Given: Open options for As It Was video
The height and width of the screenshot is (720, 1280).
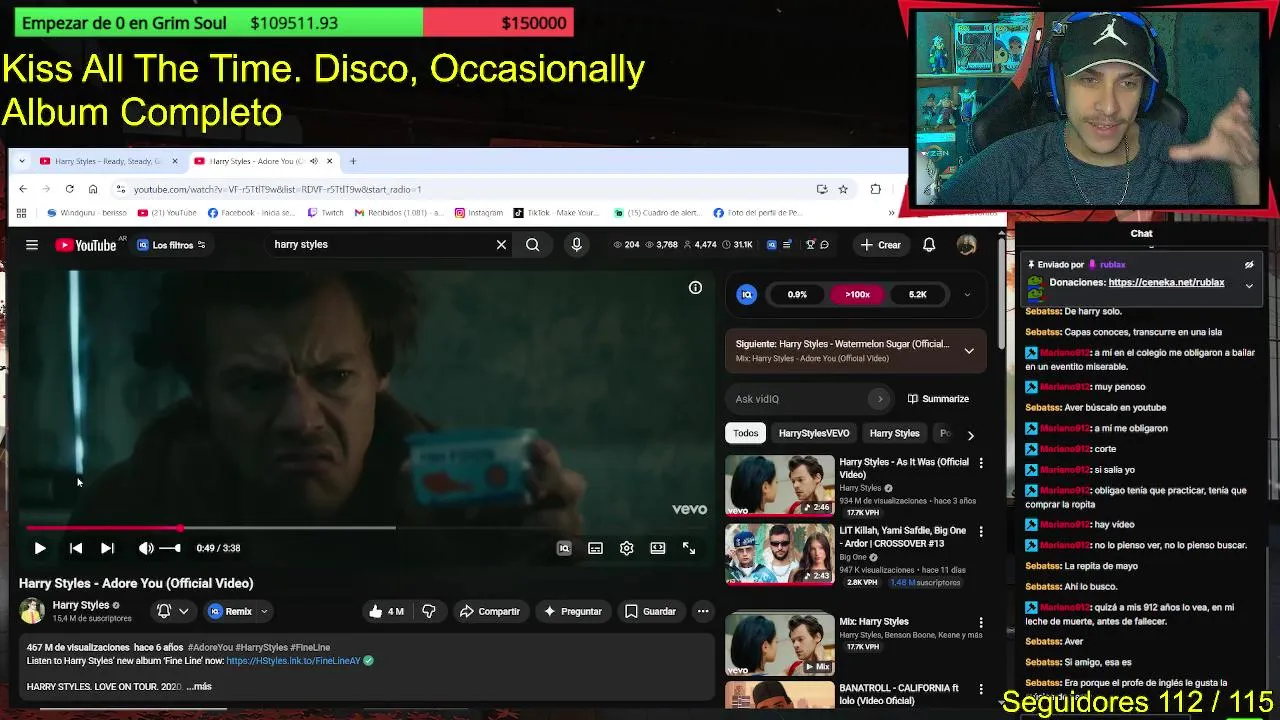Looking at the screenshot, I should pos(981,463).
